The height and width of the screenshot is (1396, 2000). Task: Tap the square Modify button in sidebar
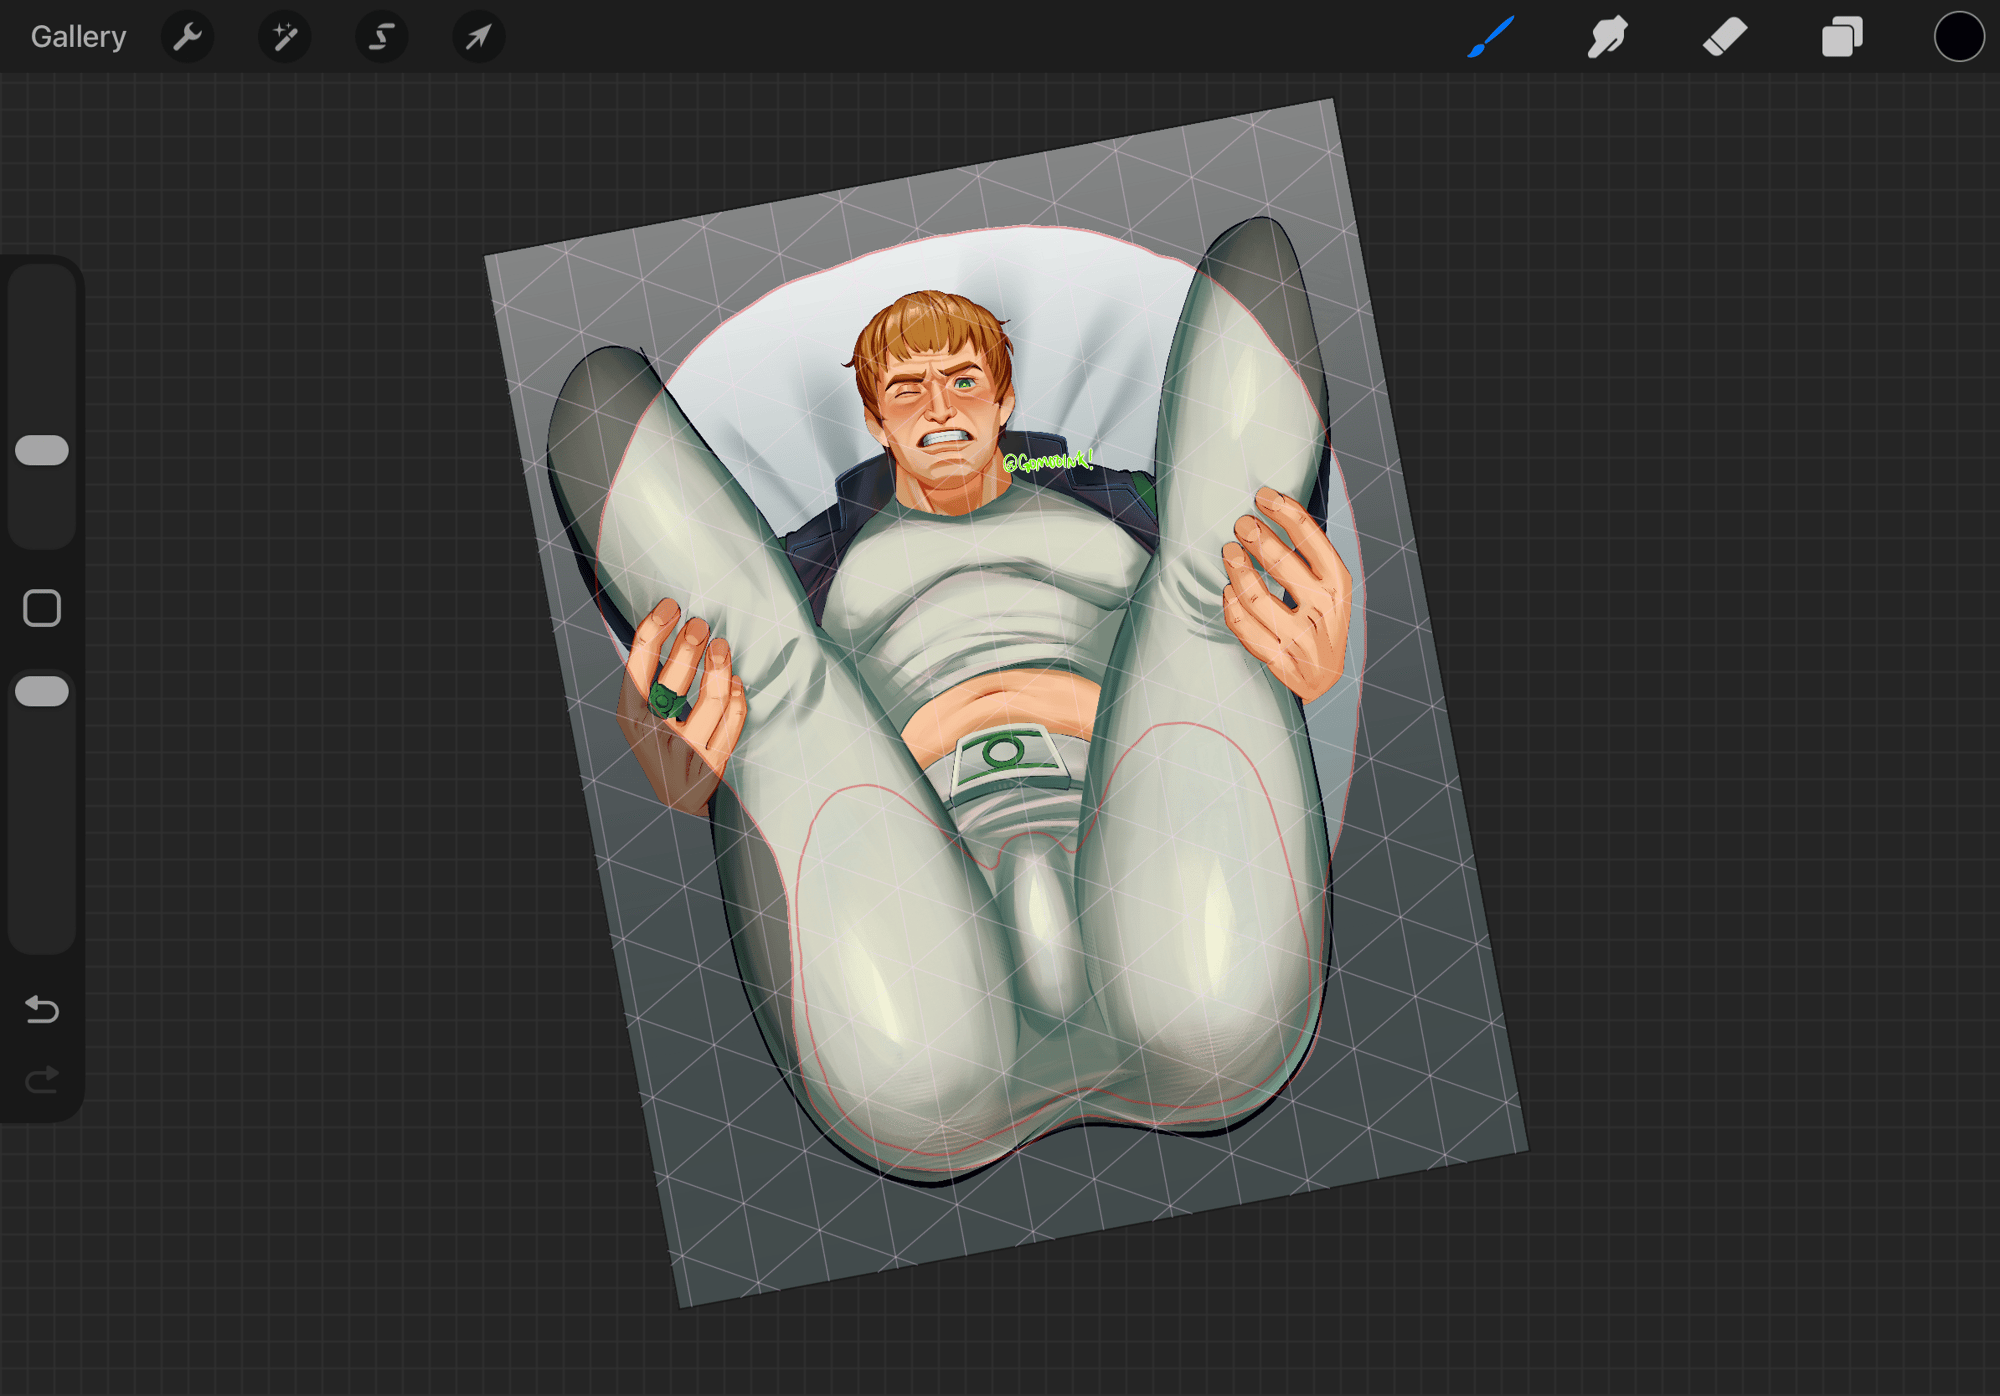(42, 607)
